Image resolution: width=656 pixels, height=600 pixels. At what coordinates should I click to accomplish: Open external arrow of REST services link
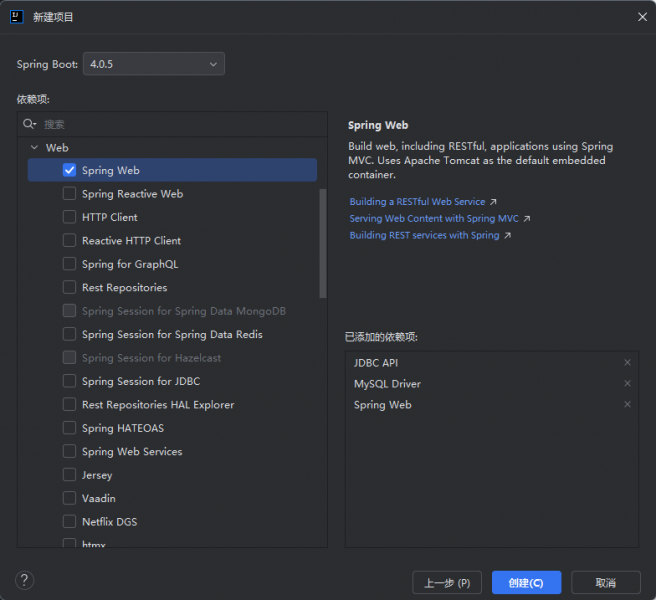[507, 236]
